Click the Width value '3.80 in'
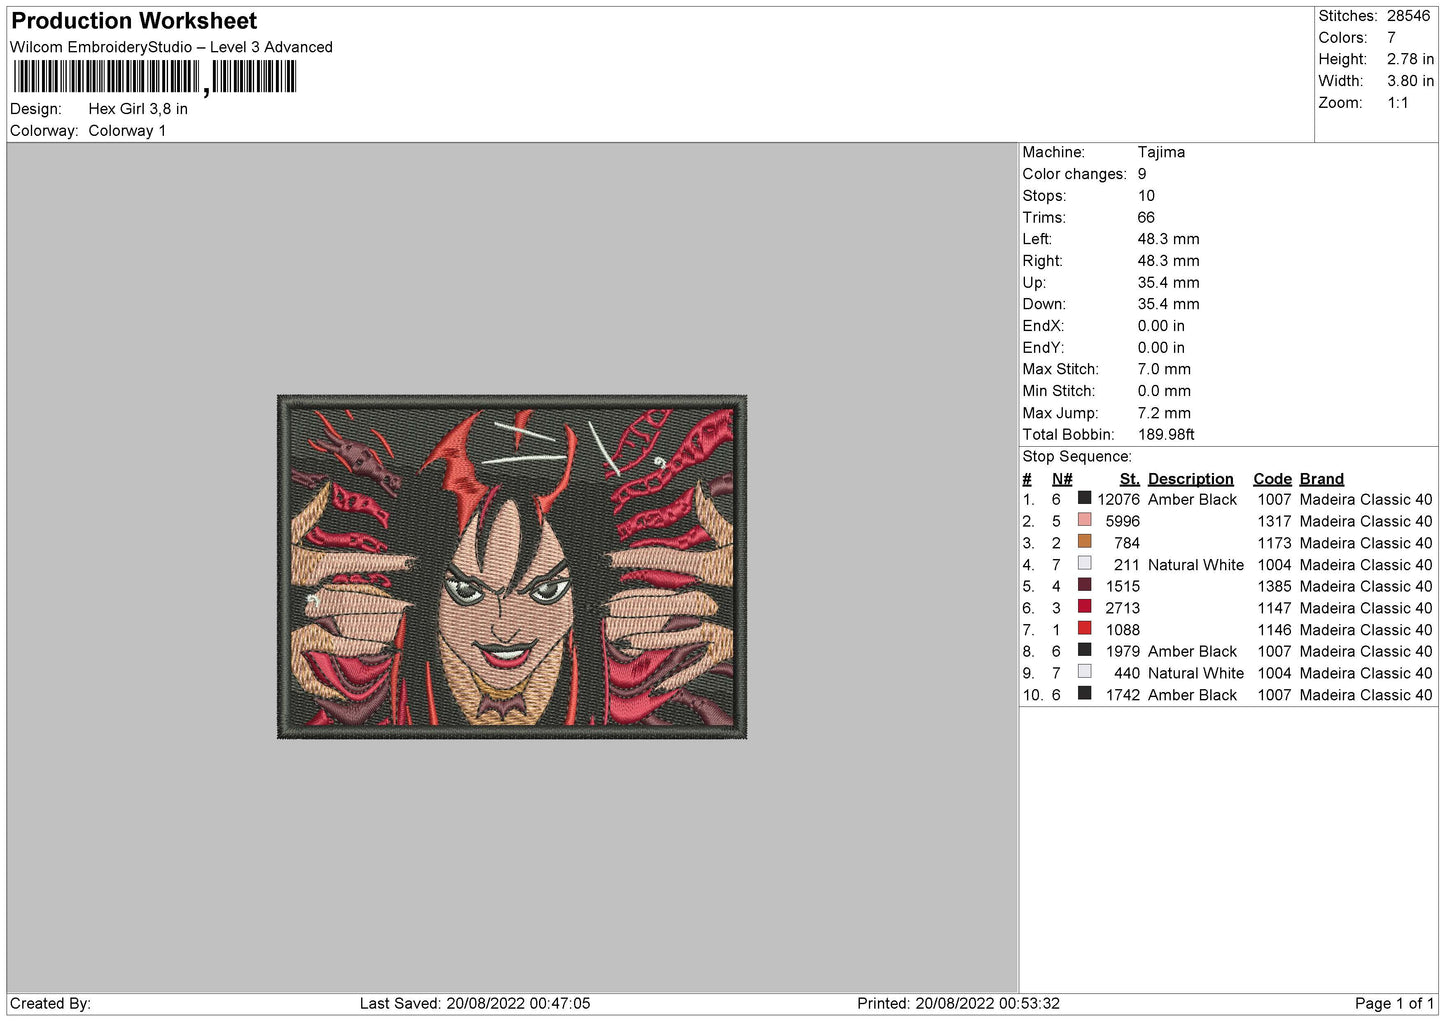The height and width of the screenshot is (1021, 1445). [1410, 81]
